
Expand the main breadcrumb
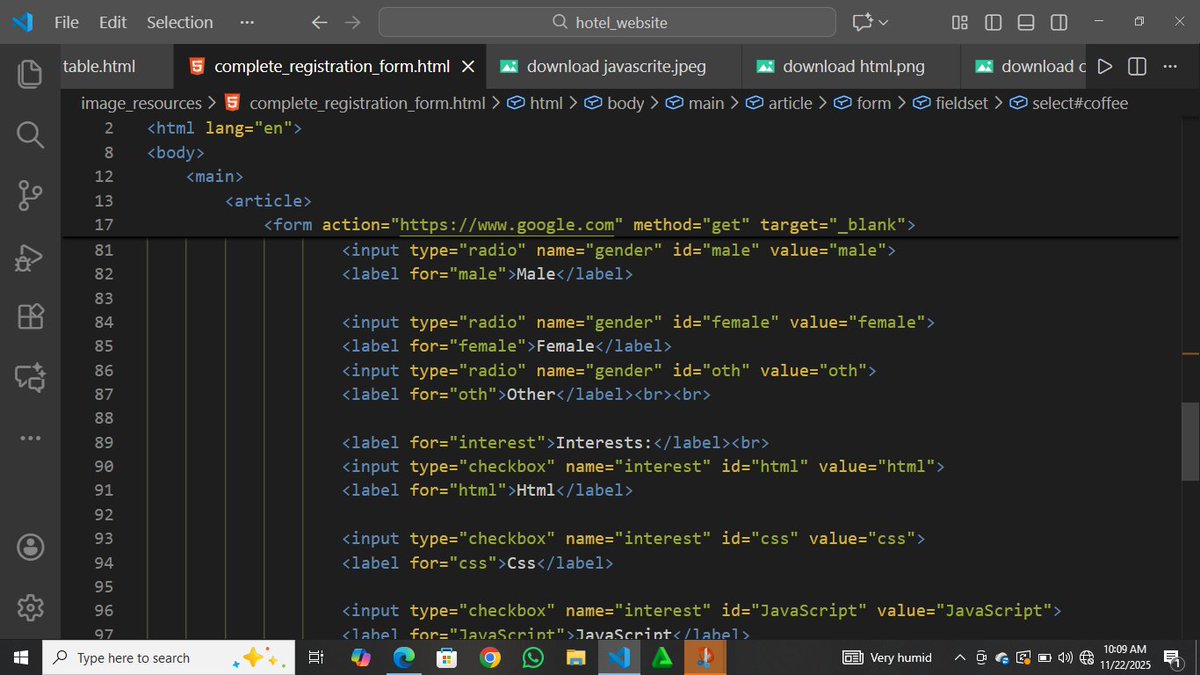(x=695, y=103)
